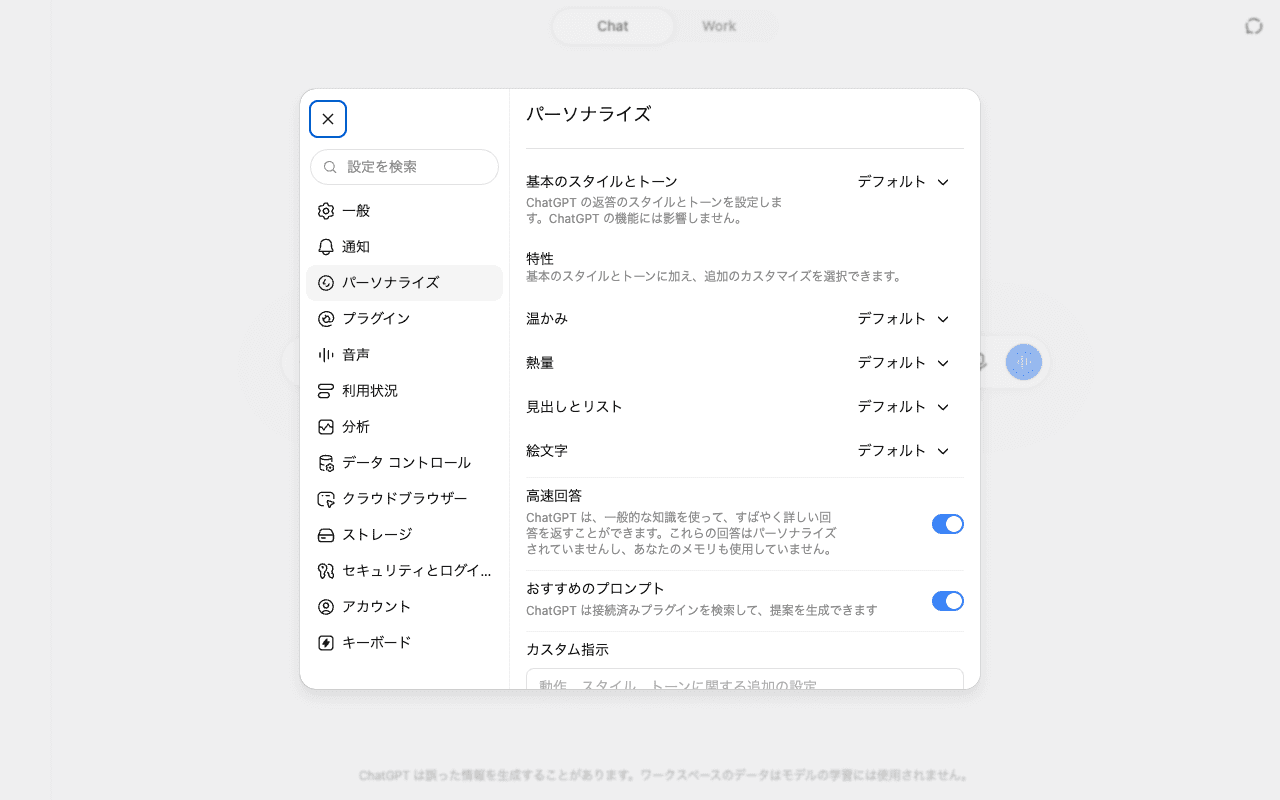Click the chart icon beside 分析
1280x800 pixels.
pos(326,427)
